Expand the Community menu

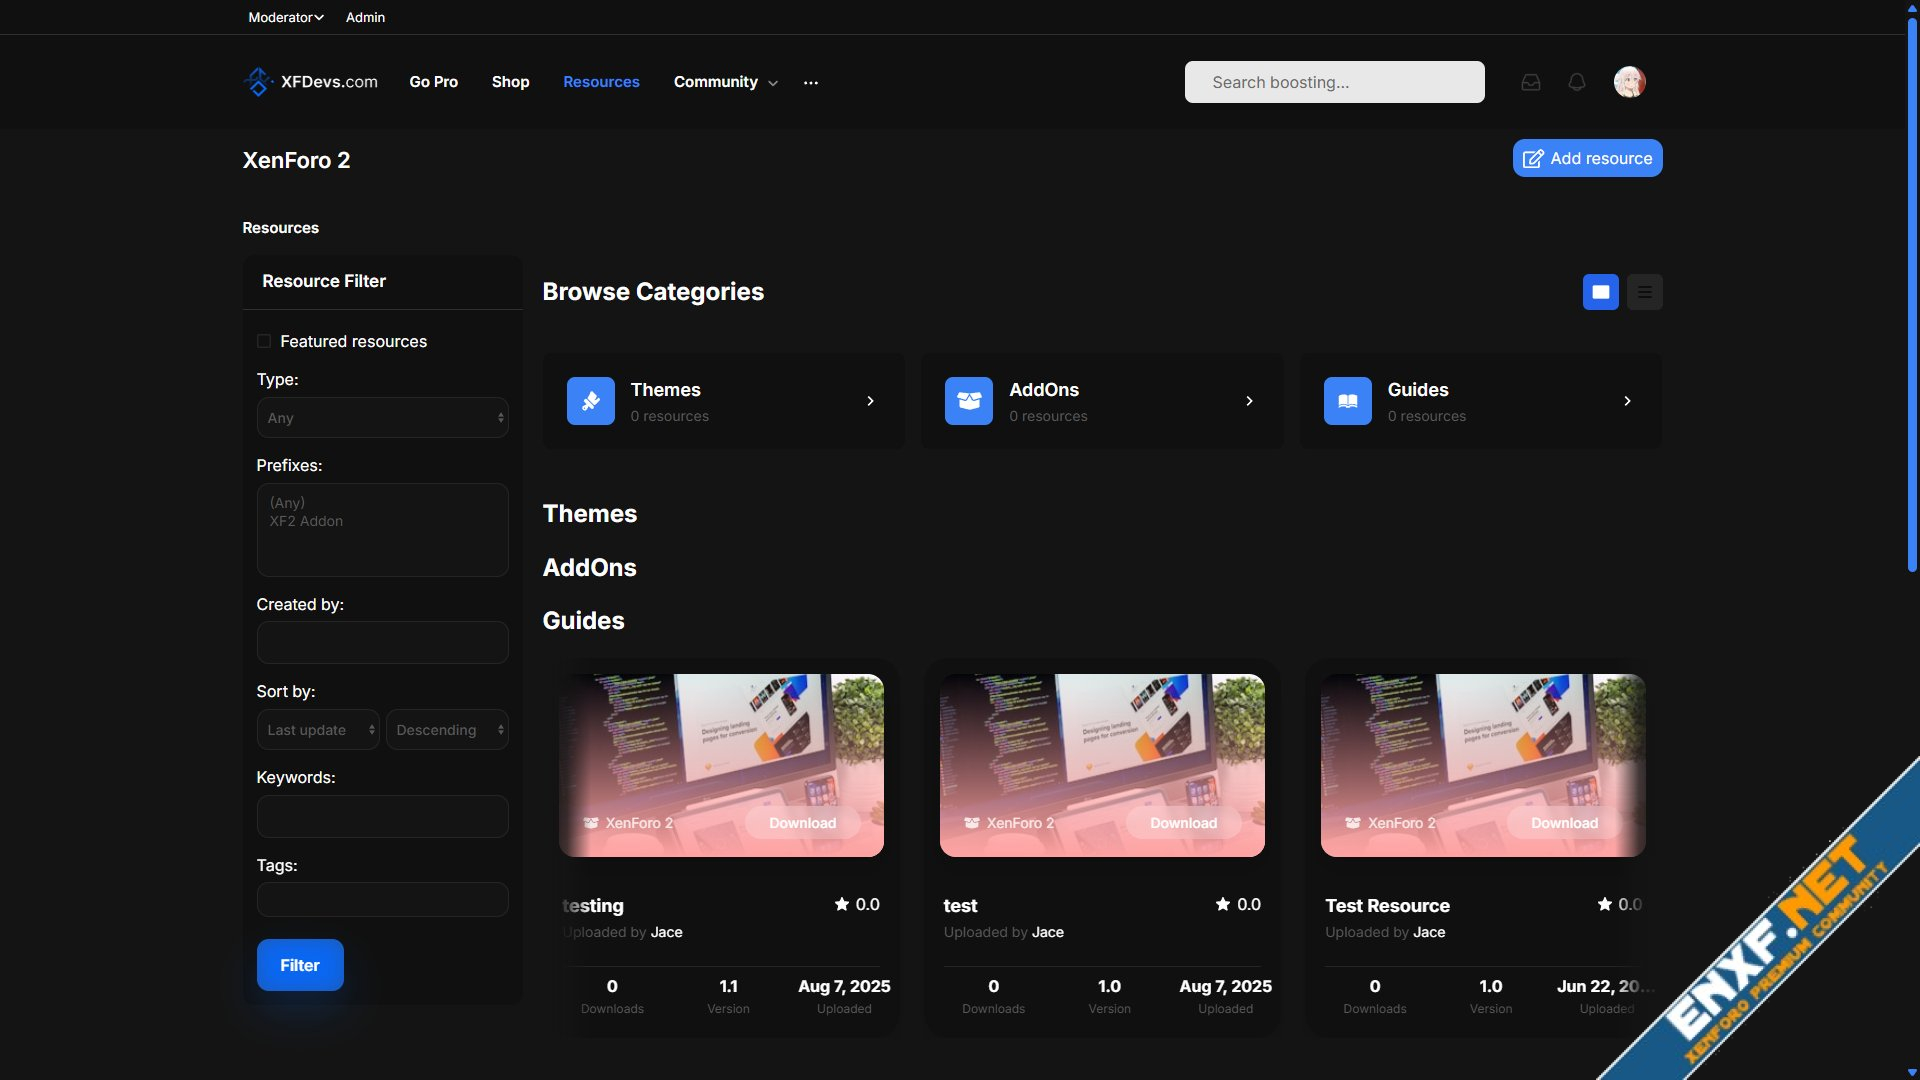point(726,82)
